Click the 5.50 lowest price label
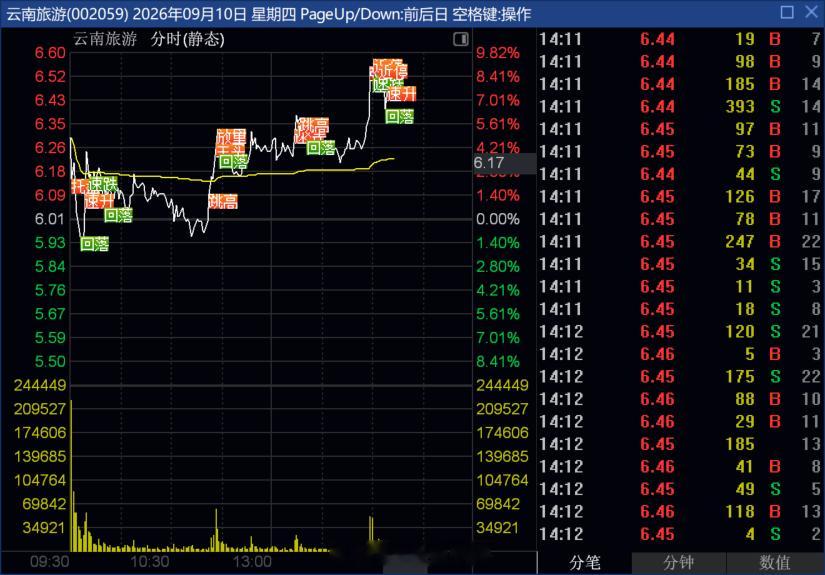The width and height of the screenshot is (825, 575). pos(50,361)
